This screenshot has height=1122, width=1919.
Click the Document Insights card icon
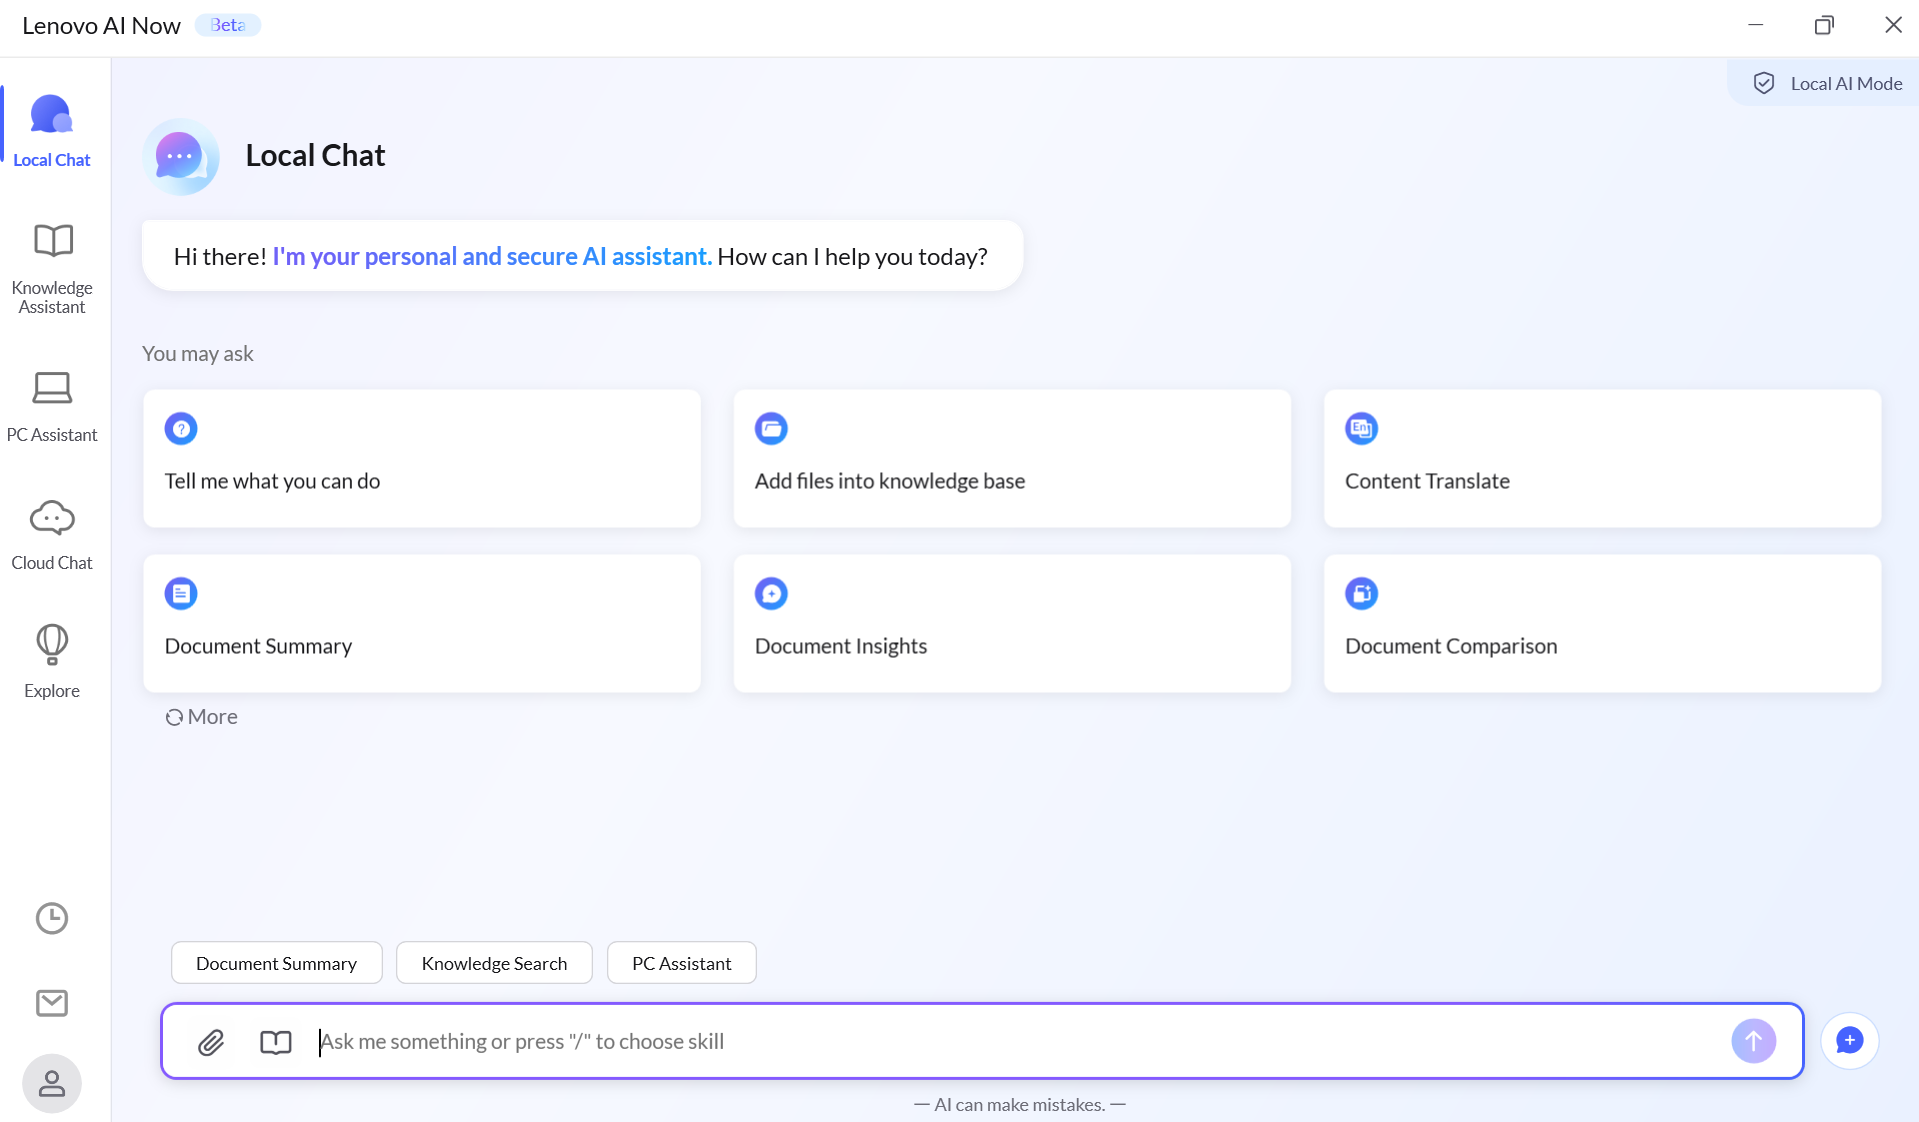[x=771, y=594]
